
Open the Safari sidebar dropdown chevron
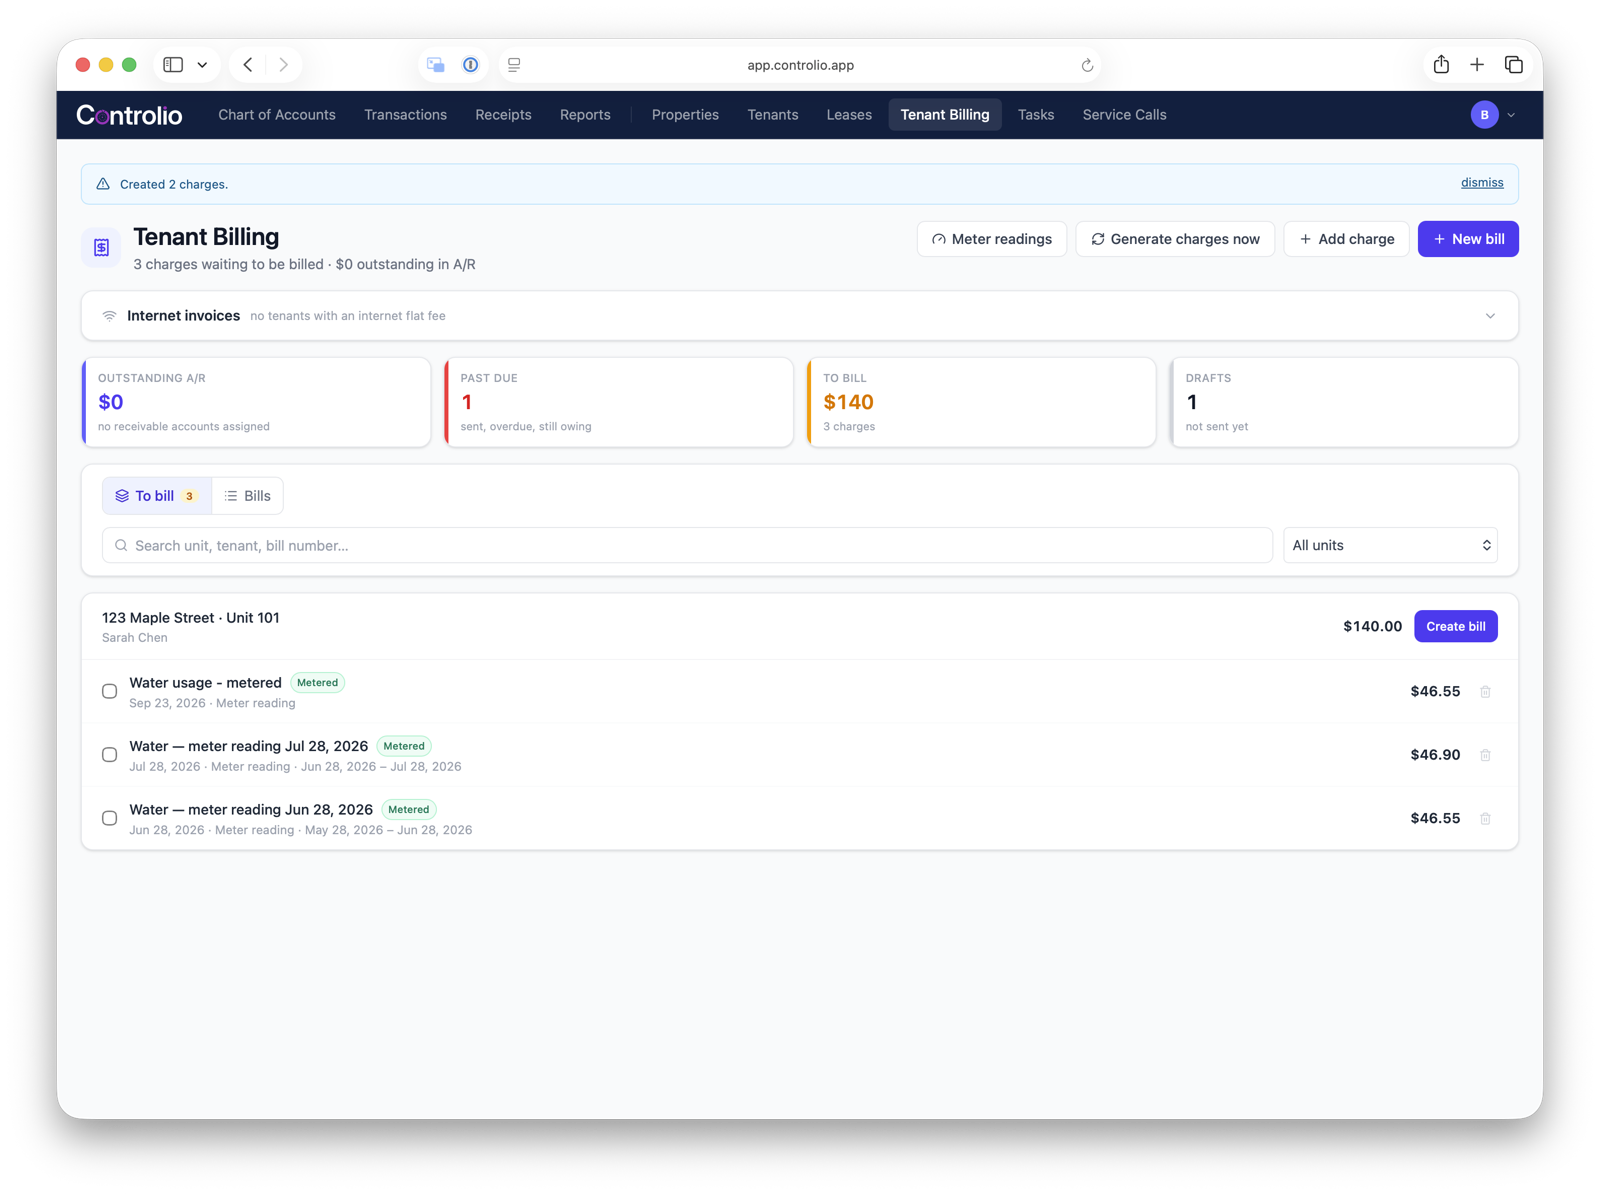202,65
